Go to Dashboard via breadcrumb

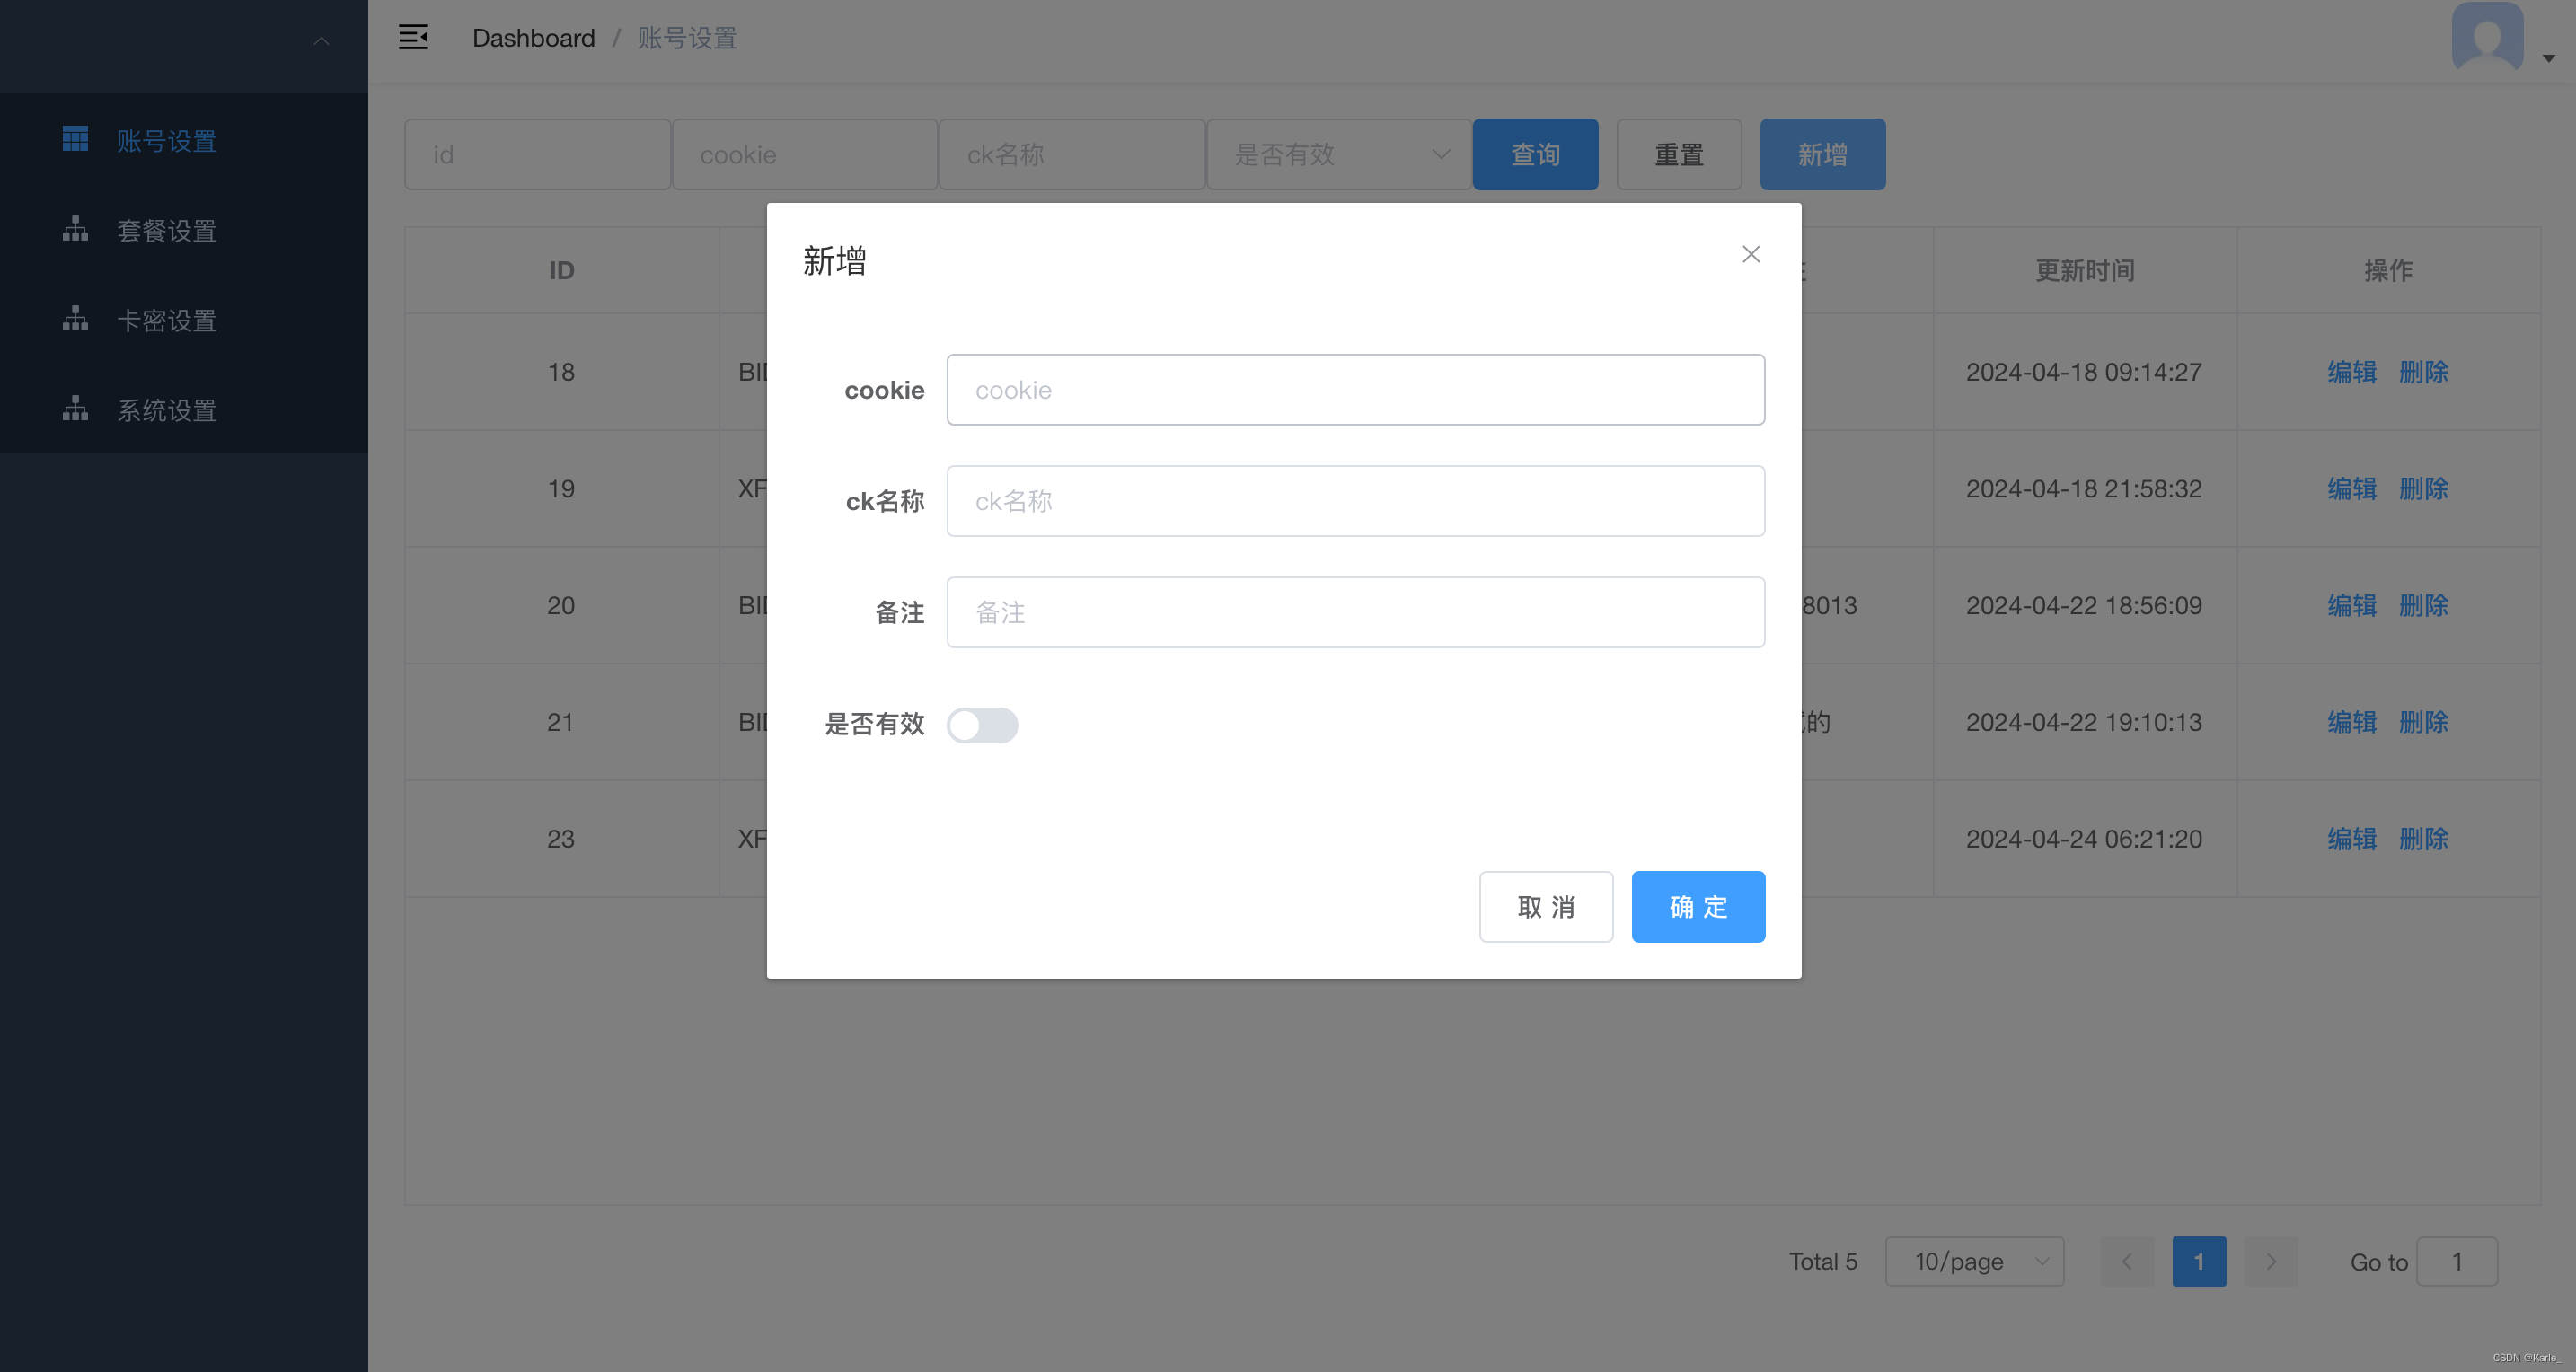[533, 38]
